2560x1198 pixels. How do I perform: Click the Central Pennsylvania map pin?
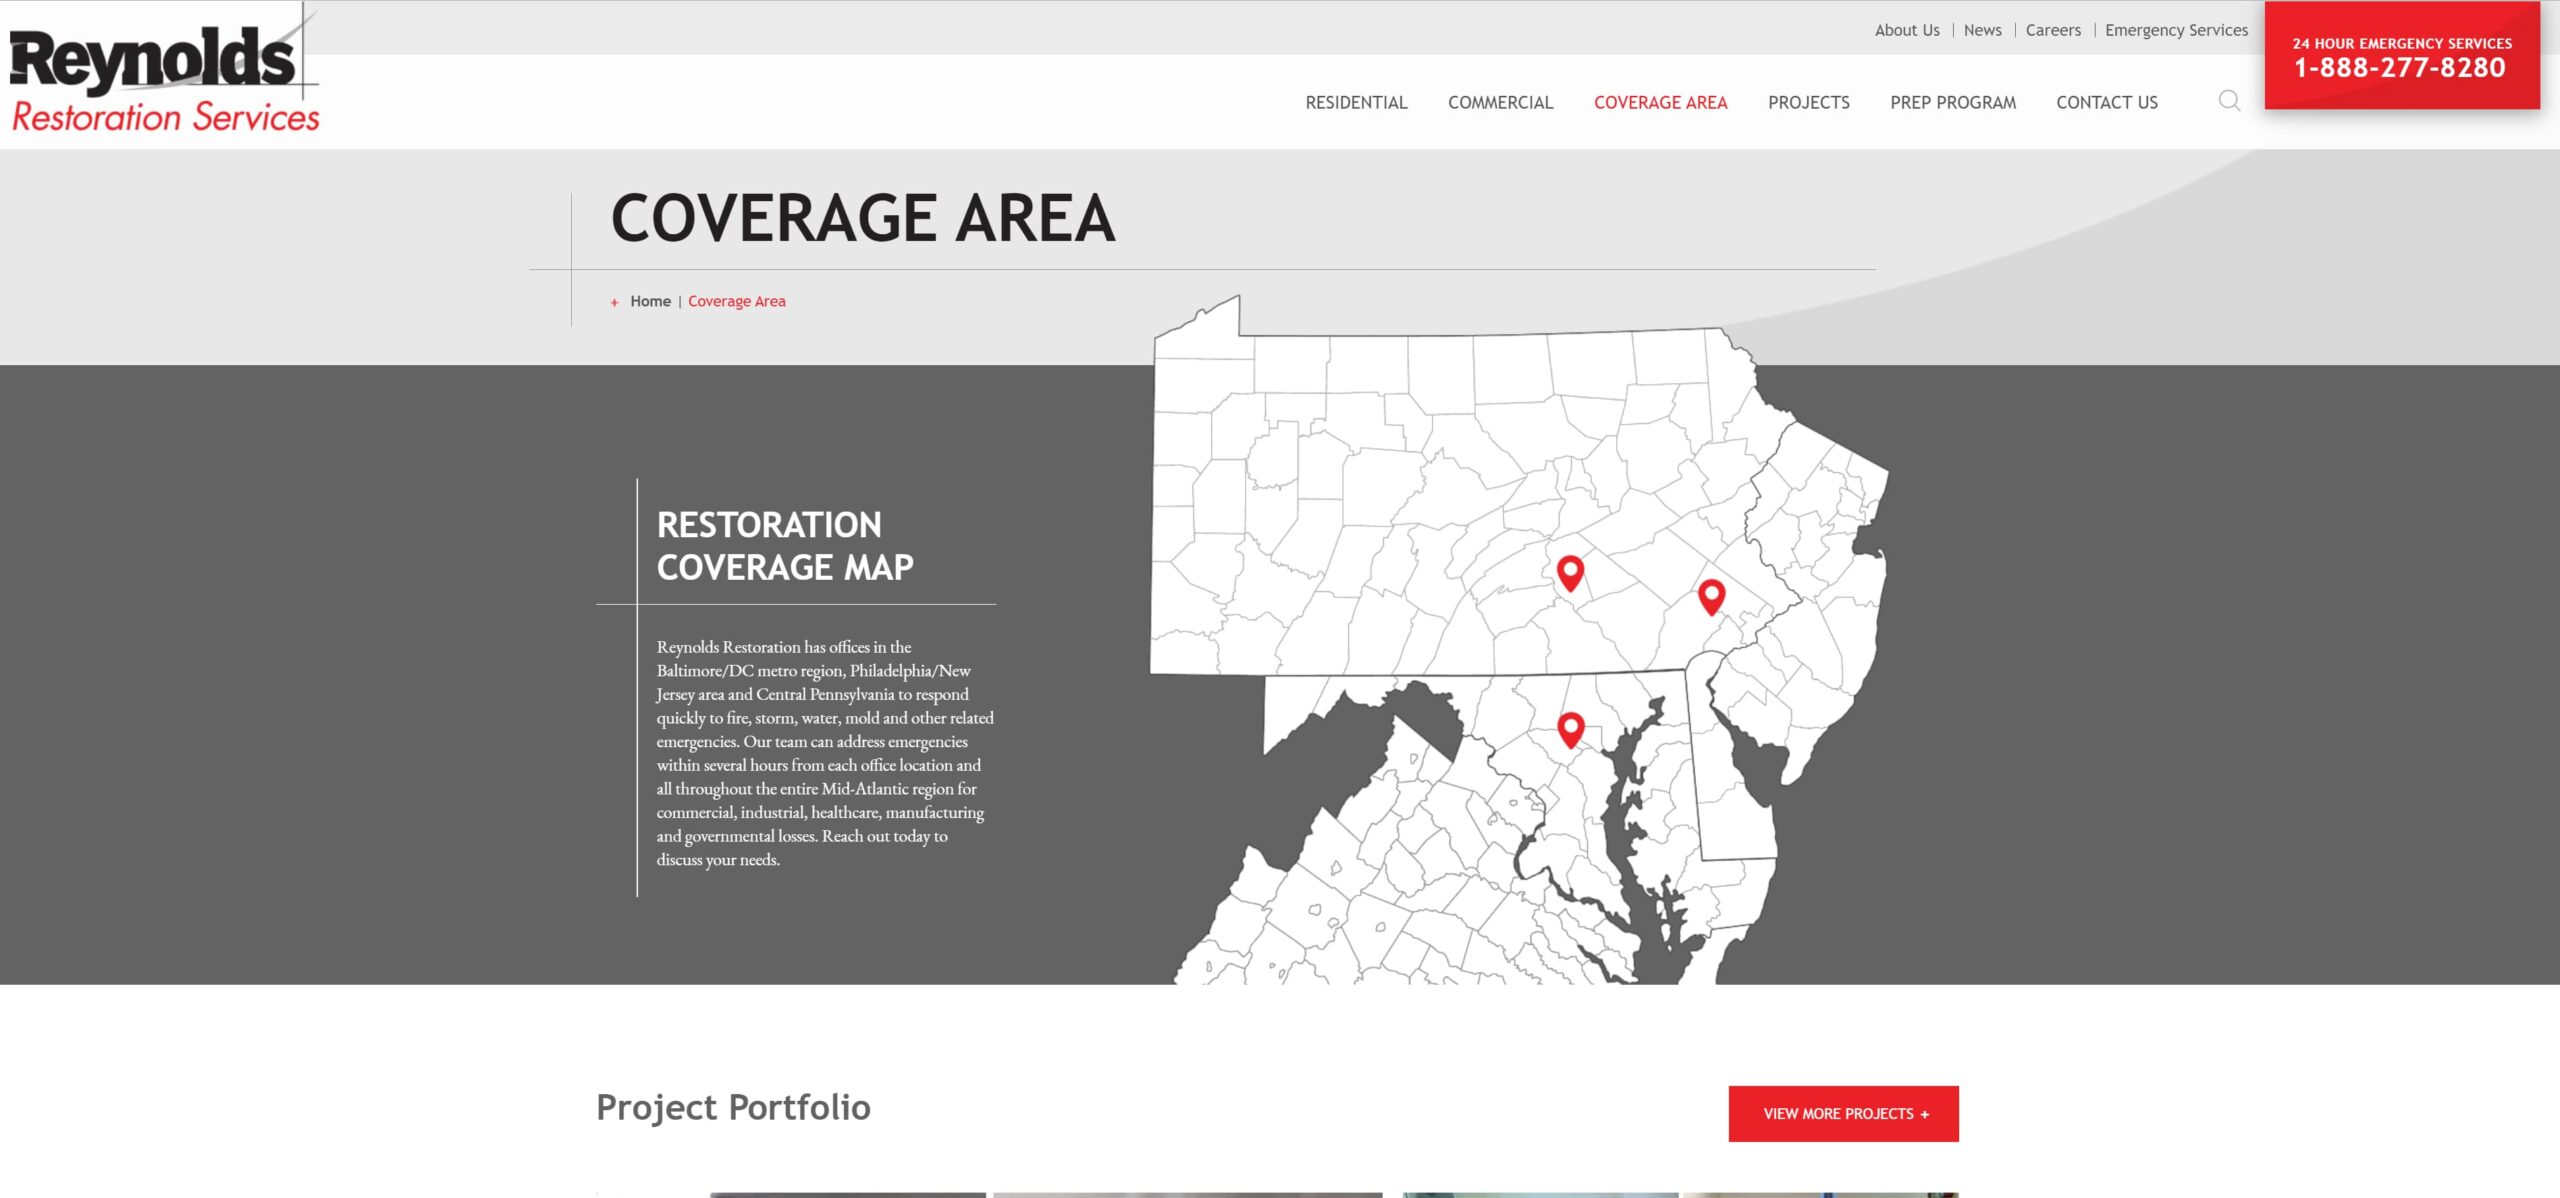[x=1570, y=573]
